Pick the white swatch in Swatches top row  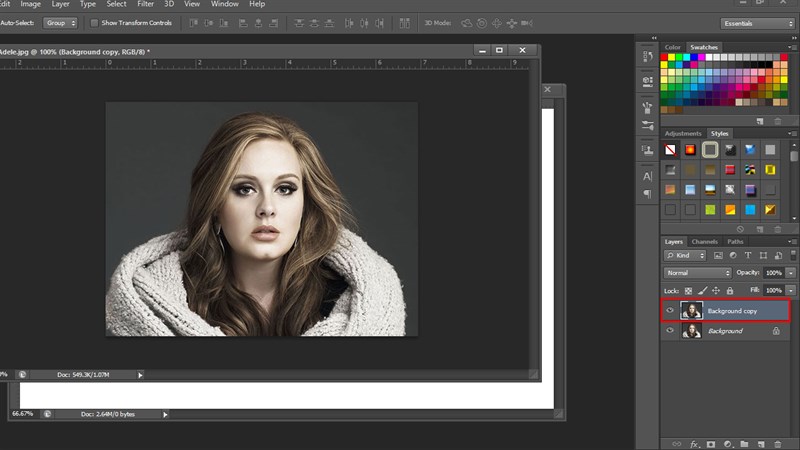click(709, 57)
